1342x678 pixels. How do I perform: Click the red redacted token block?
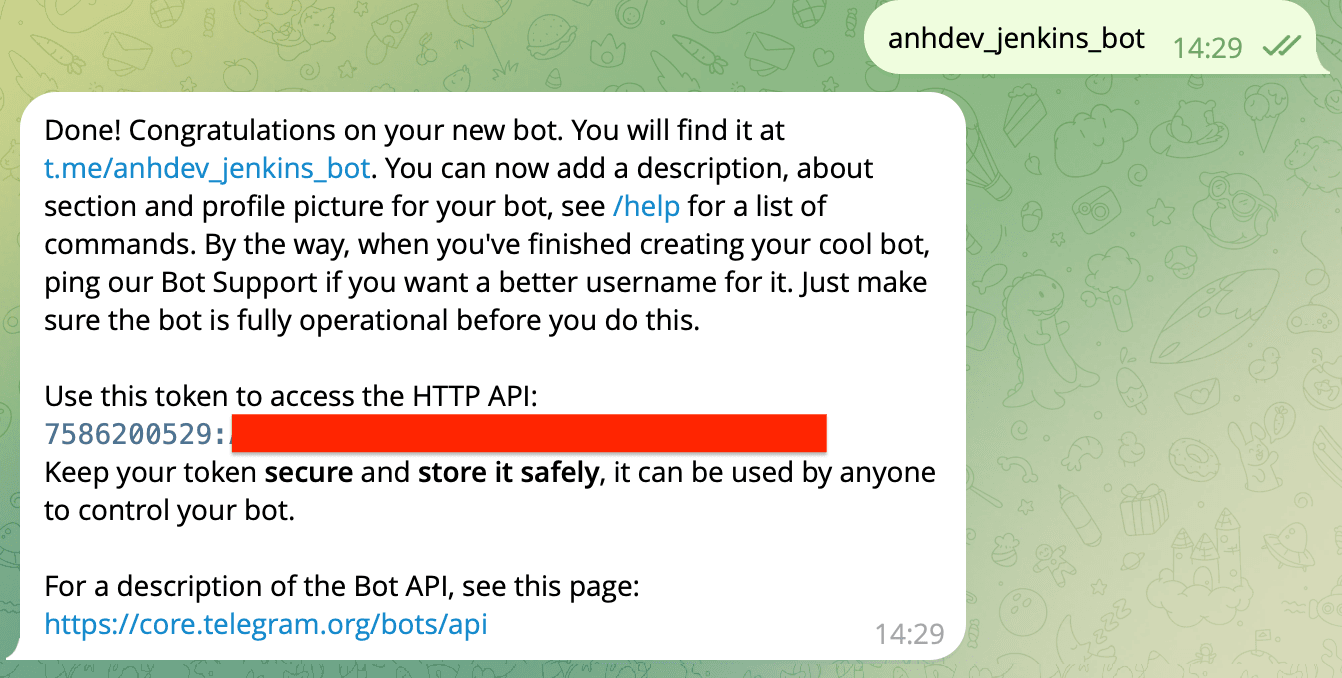(529, 434)
